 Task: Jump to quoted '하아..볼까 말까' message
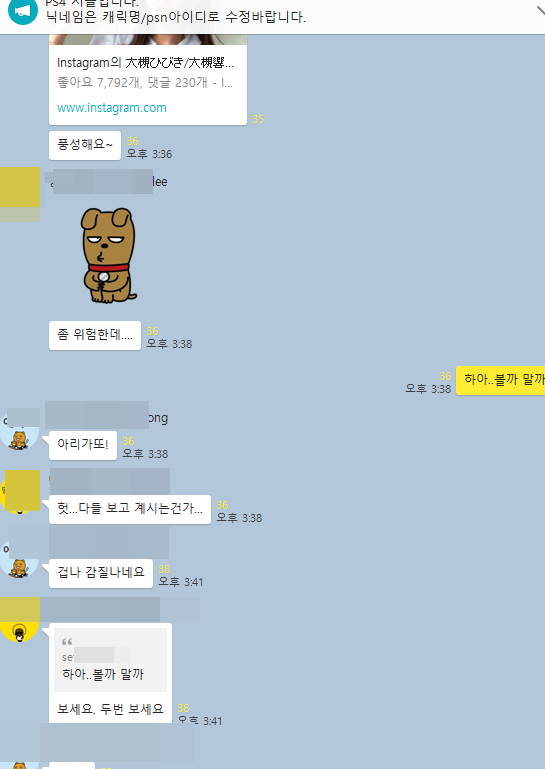point(110,660)
